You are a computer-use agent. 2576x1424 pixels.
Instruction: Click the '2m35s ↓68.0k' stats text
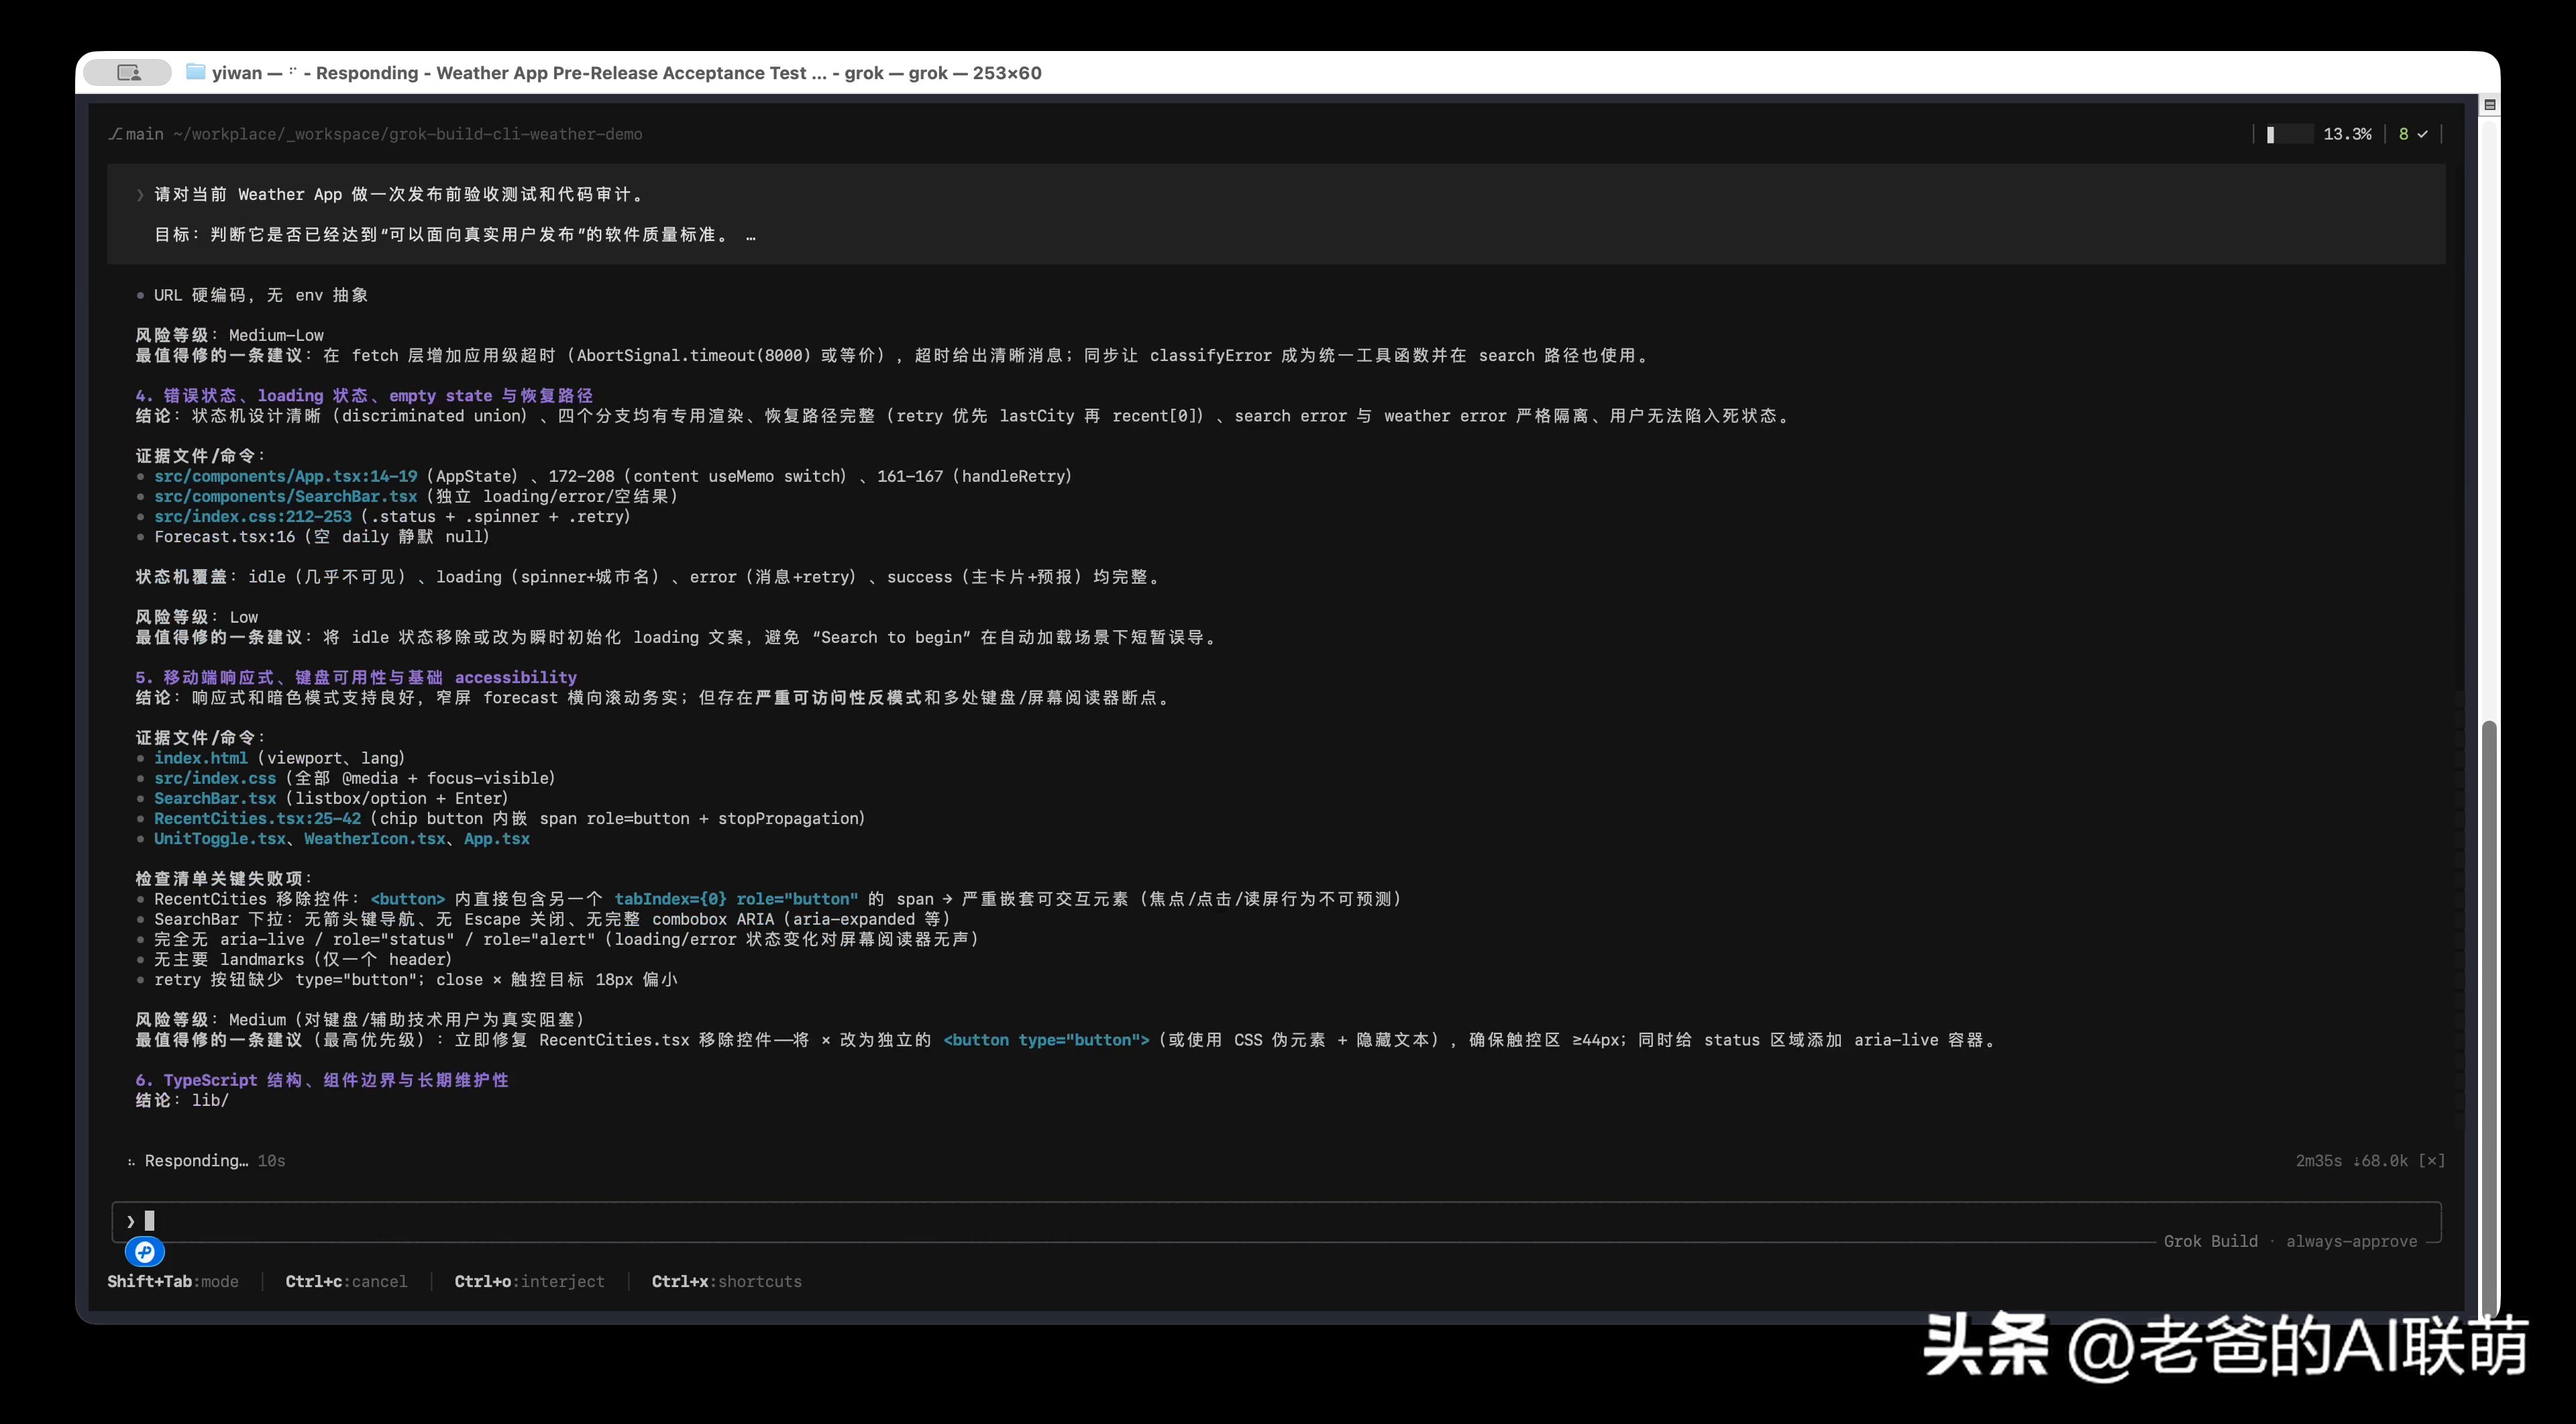tap(2352, 1160)
